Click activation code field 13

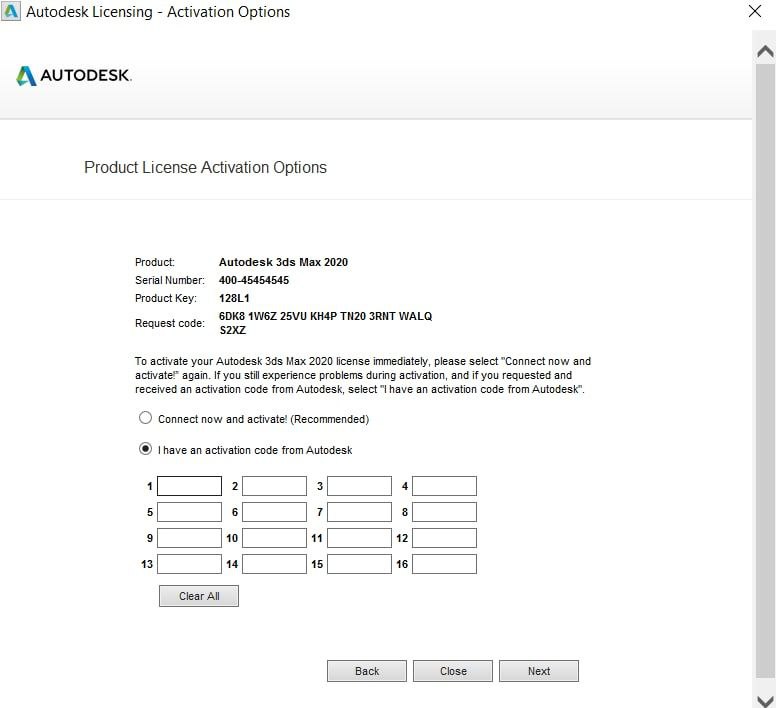(189, 564)
